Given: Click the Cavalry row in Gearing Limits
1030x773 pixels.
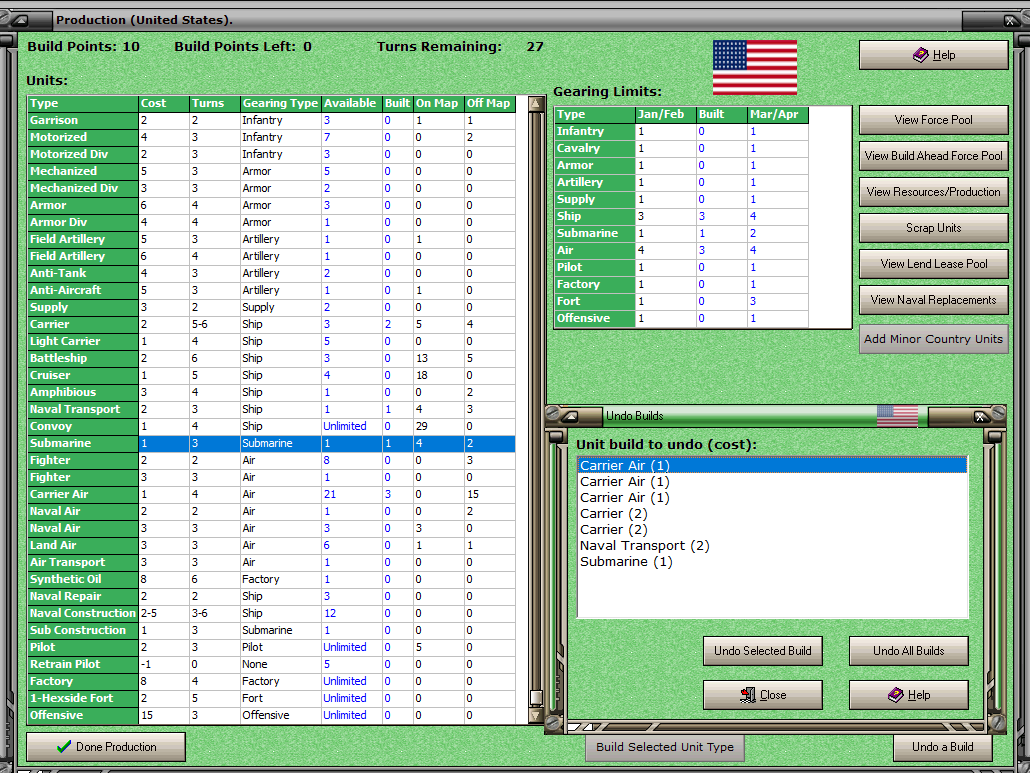Looking at the screenshot, I should coord(682,148).
